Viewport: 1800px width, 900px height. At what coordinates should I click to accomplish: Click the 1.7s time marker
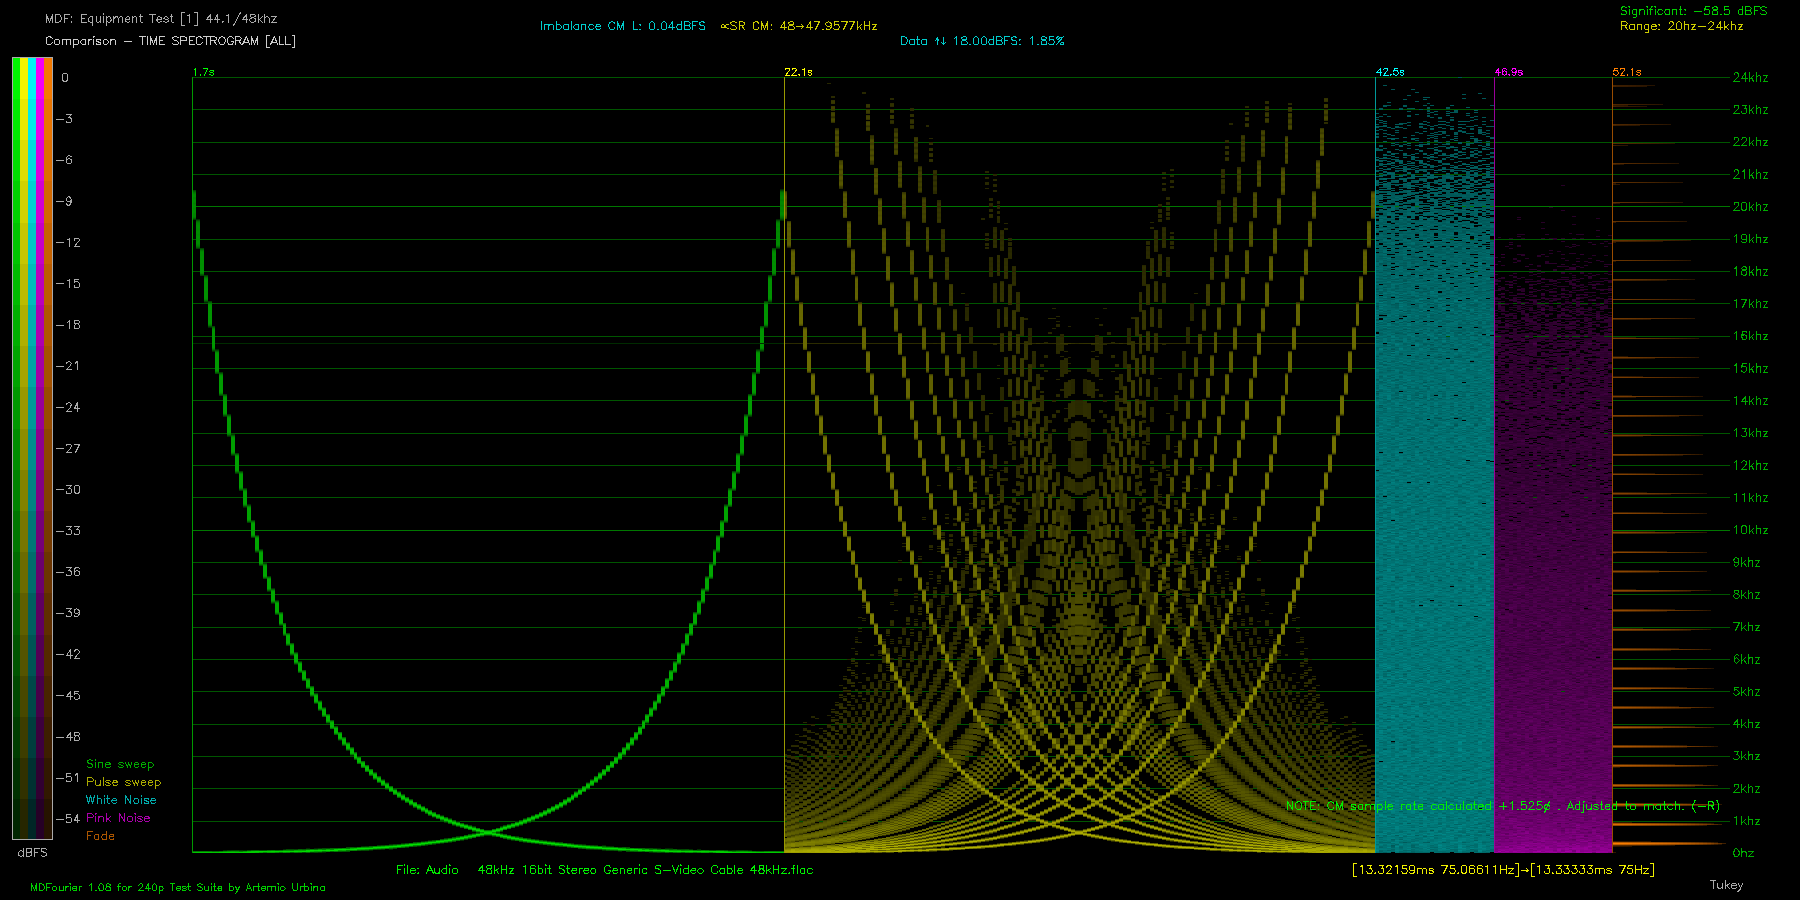[x=203, y=72]
